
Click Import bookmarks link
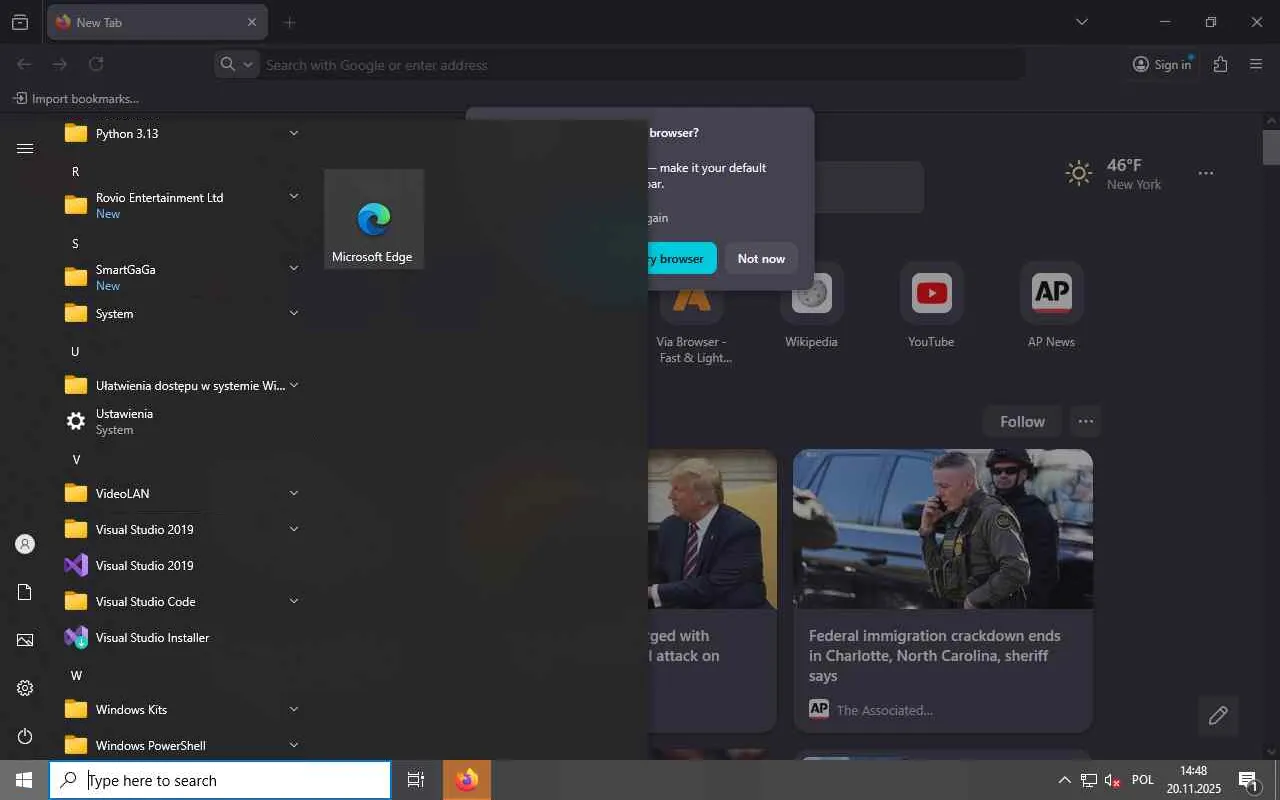[76, 99]
